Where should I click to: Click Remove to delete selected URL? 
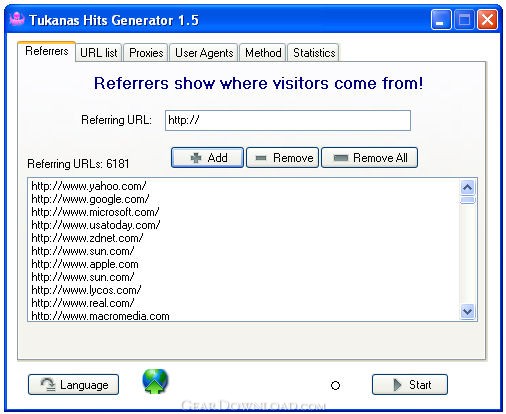coord(283,158)
